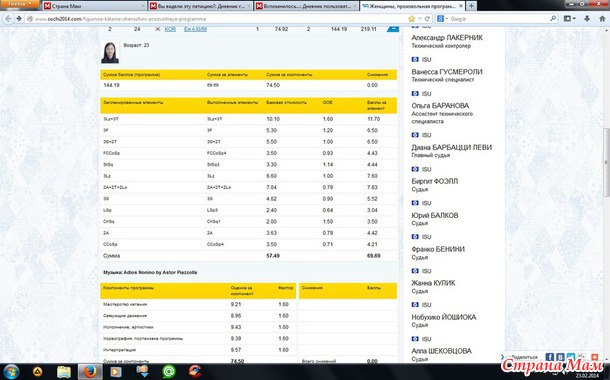Screen dimensions: 610x380
Task: Expand the bookmarks toolbar menu button
Action: point(569,19)
